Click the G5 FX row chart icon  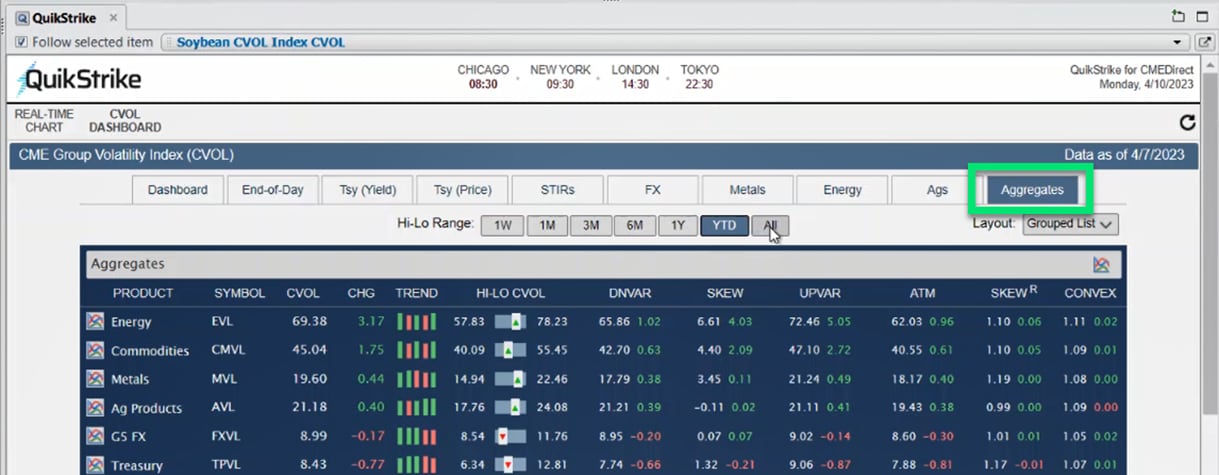pyautogui.click(x=95, y=436)
